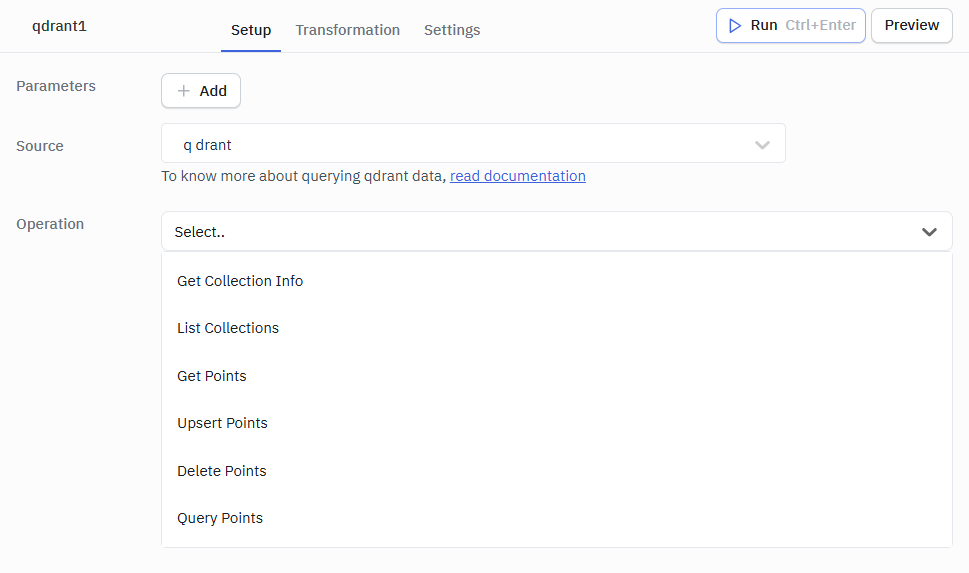Viewport: 969px width, 573px height.
Task: Click the Parameters label
Action: 56,86
